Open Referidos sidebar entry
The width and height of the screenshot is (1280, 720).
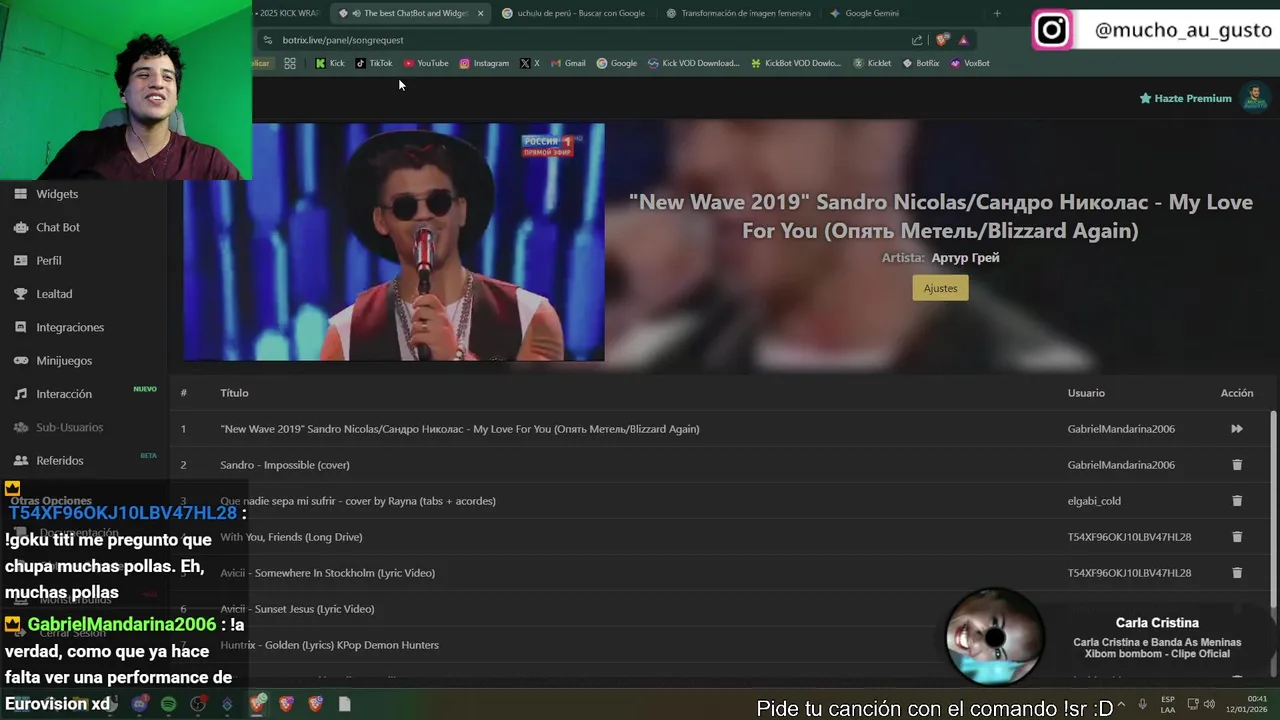click(x=59, y=460)
